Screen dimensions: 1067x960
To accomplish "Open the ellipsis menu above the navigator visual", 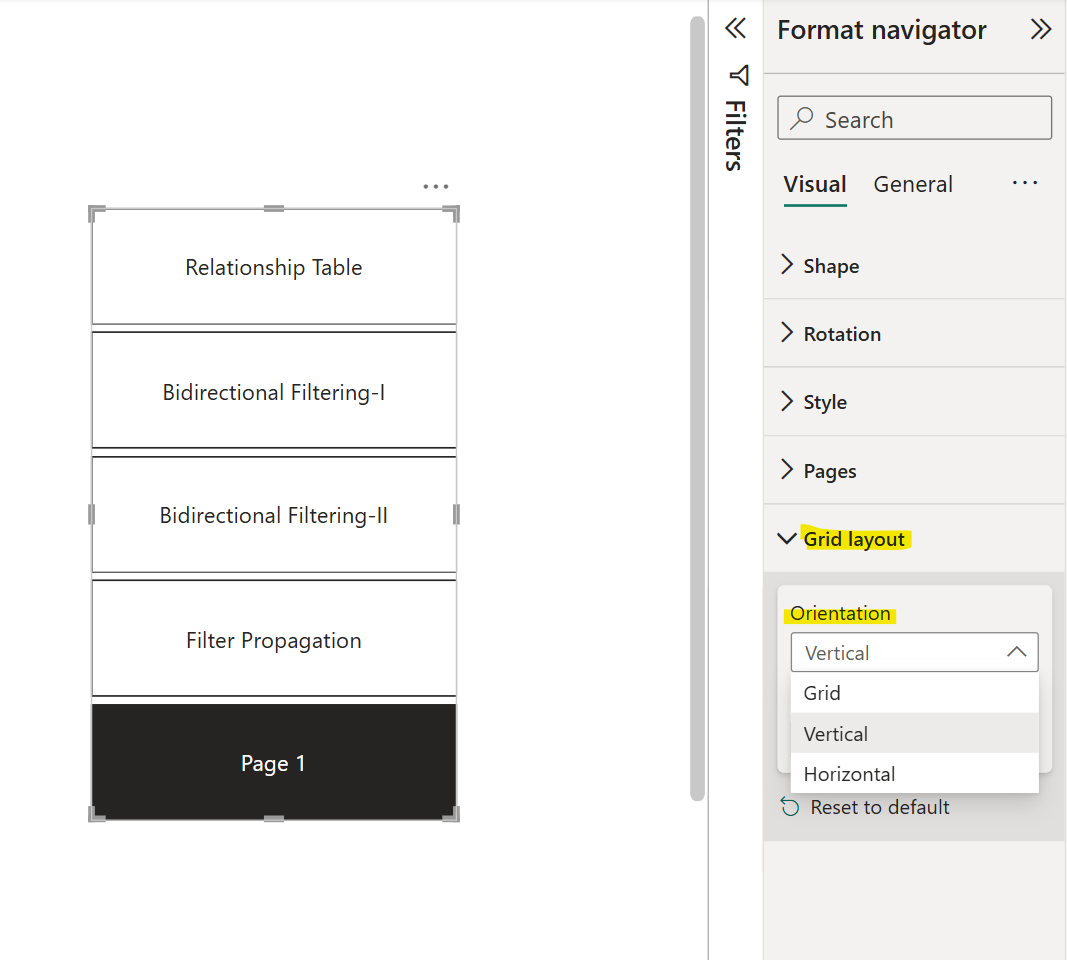I will [x=435, y=186].
